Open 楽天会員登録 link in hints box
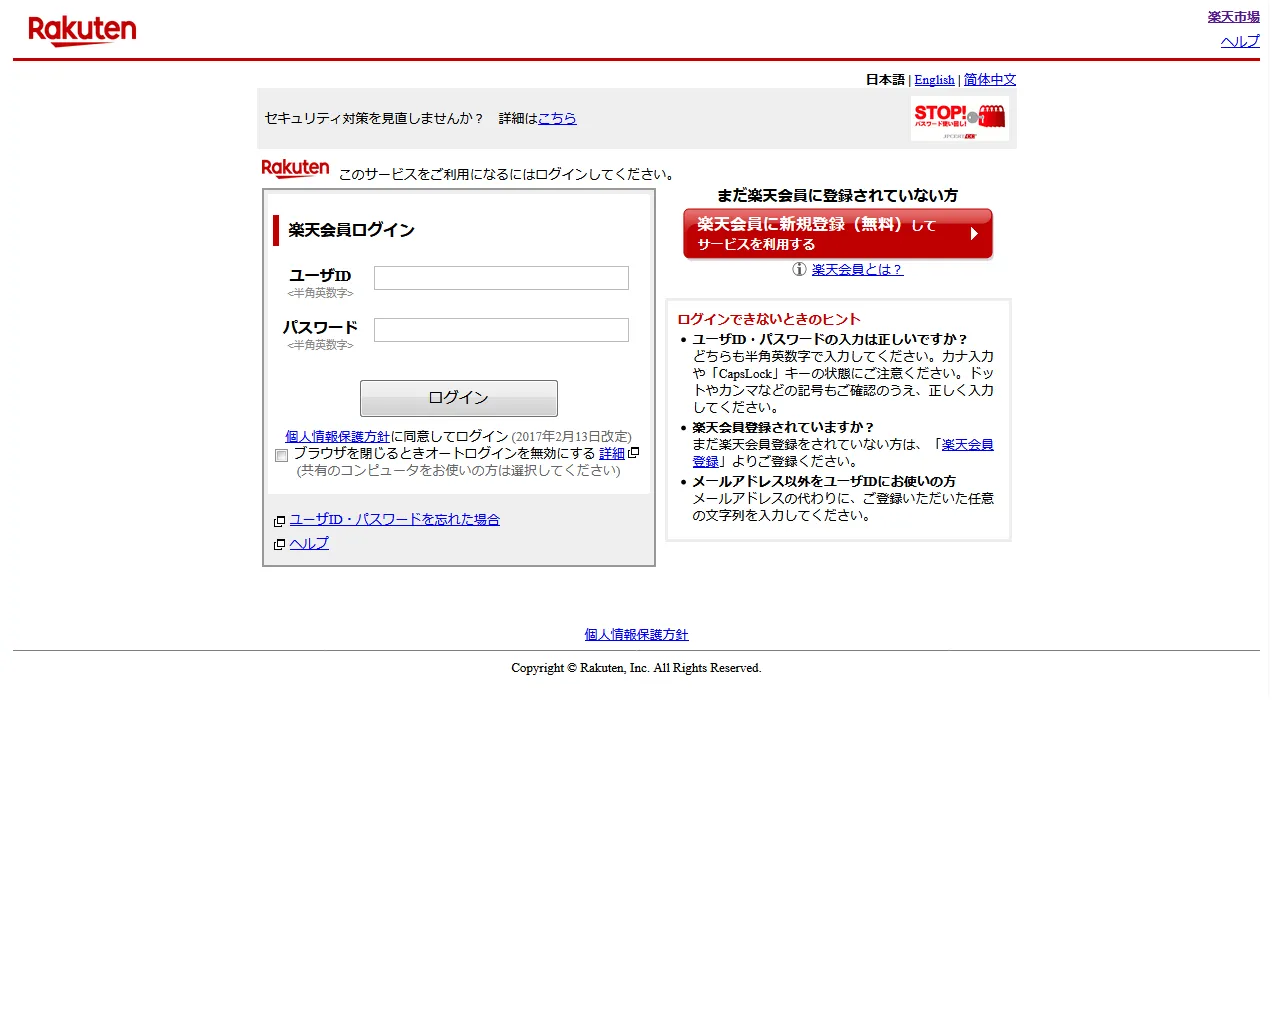Screen dimensions: 1280x1024 coord(967,444)
